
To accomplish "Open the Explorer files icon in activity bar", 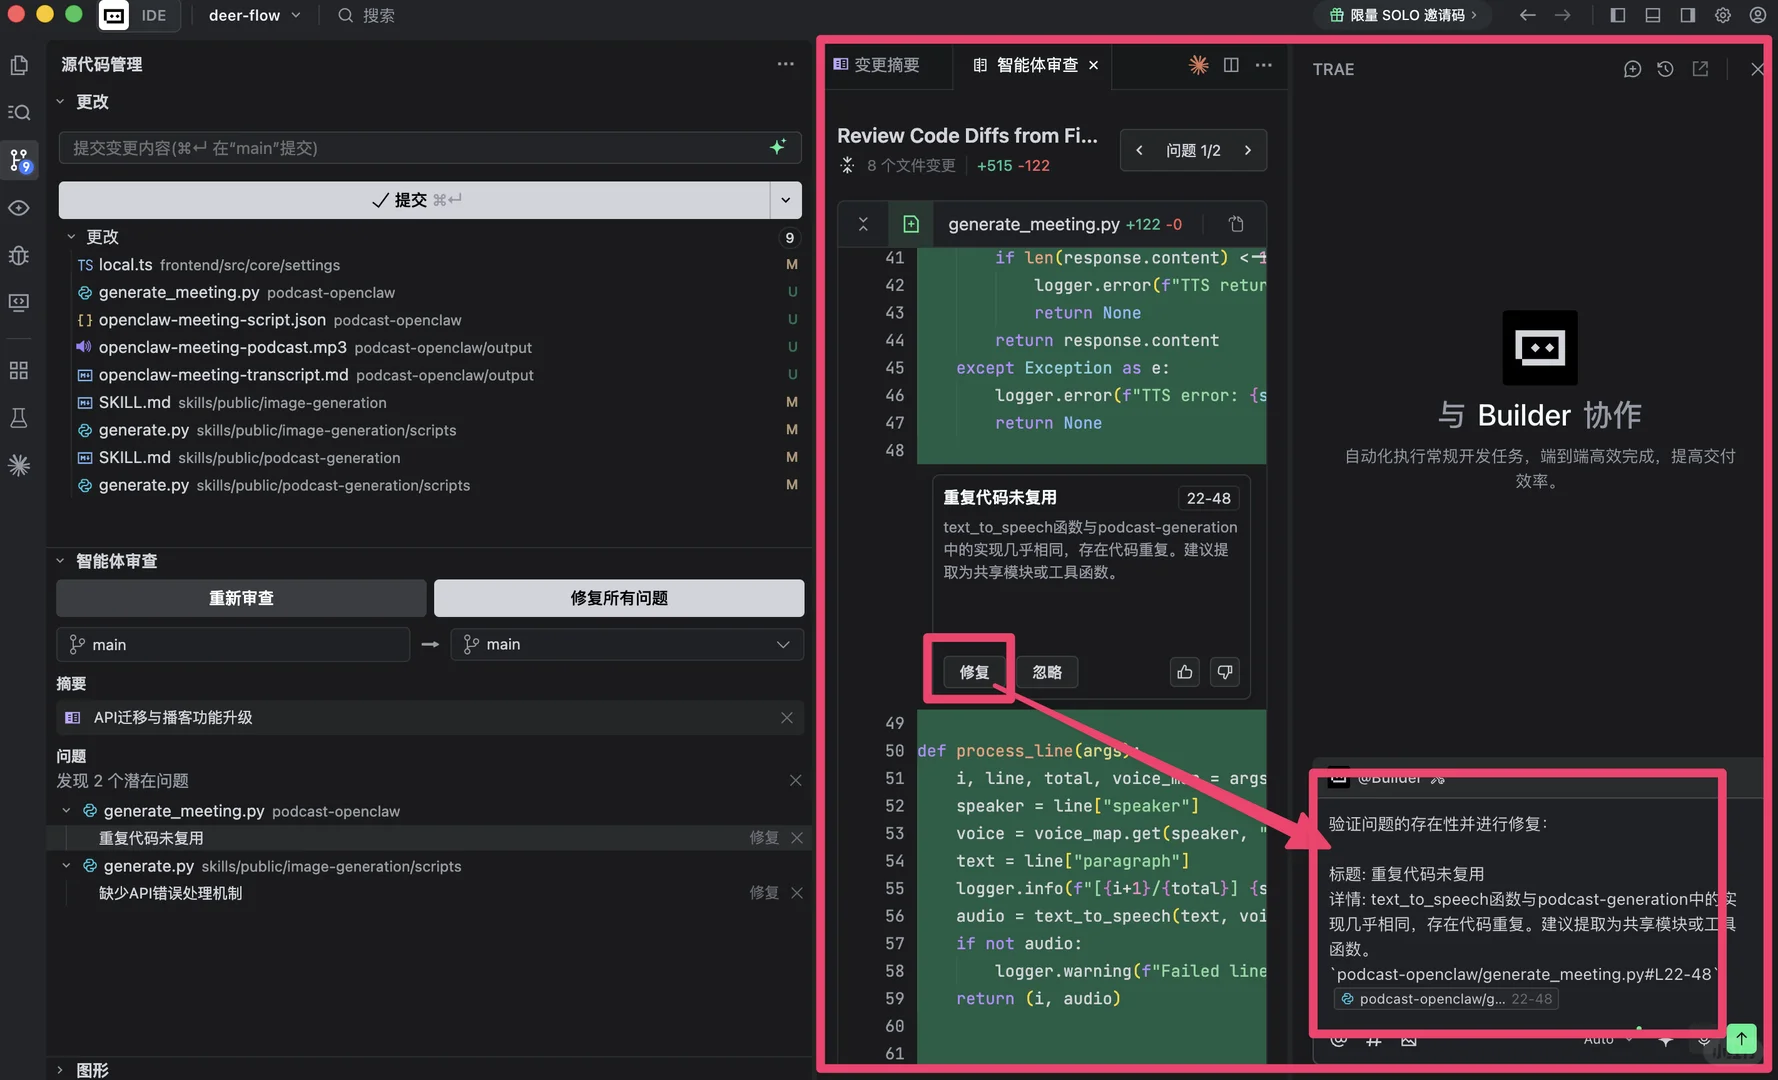I will (19, 66).
